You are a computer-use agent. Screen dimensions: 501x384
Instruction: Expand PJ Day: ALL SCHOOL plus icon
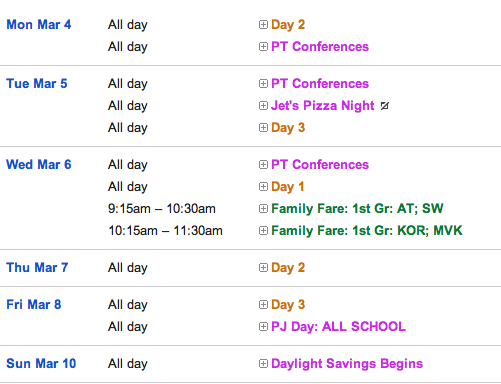point(263,327)
